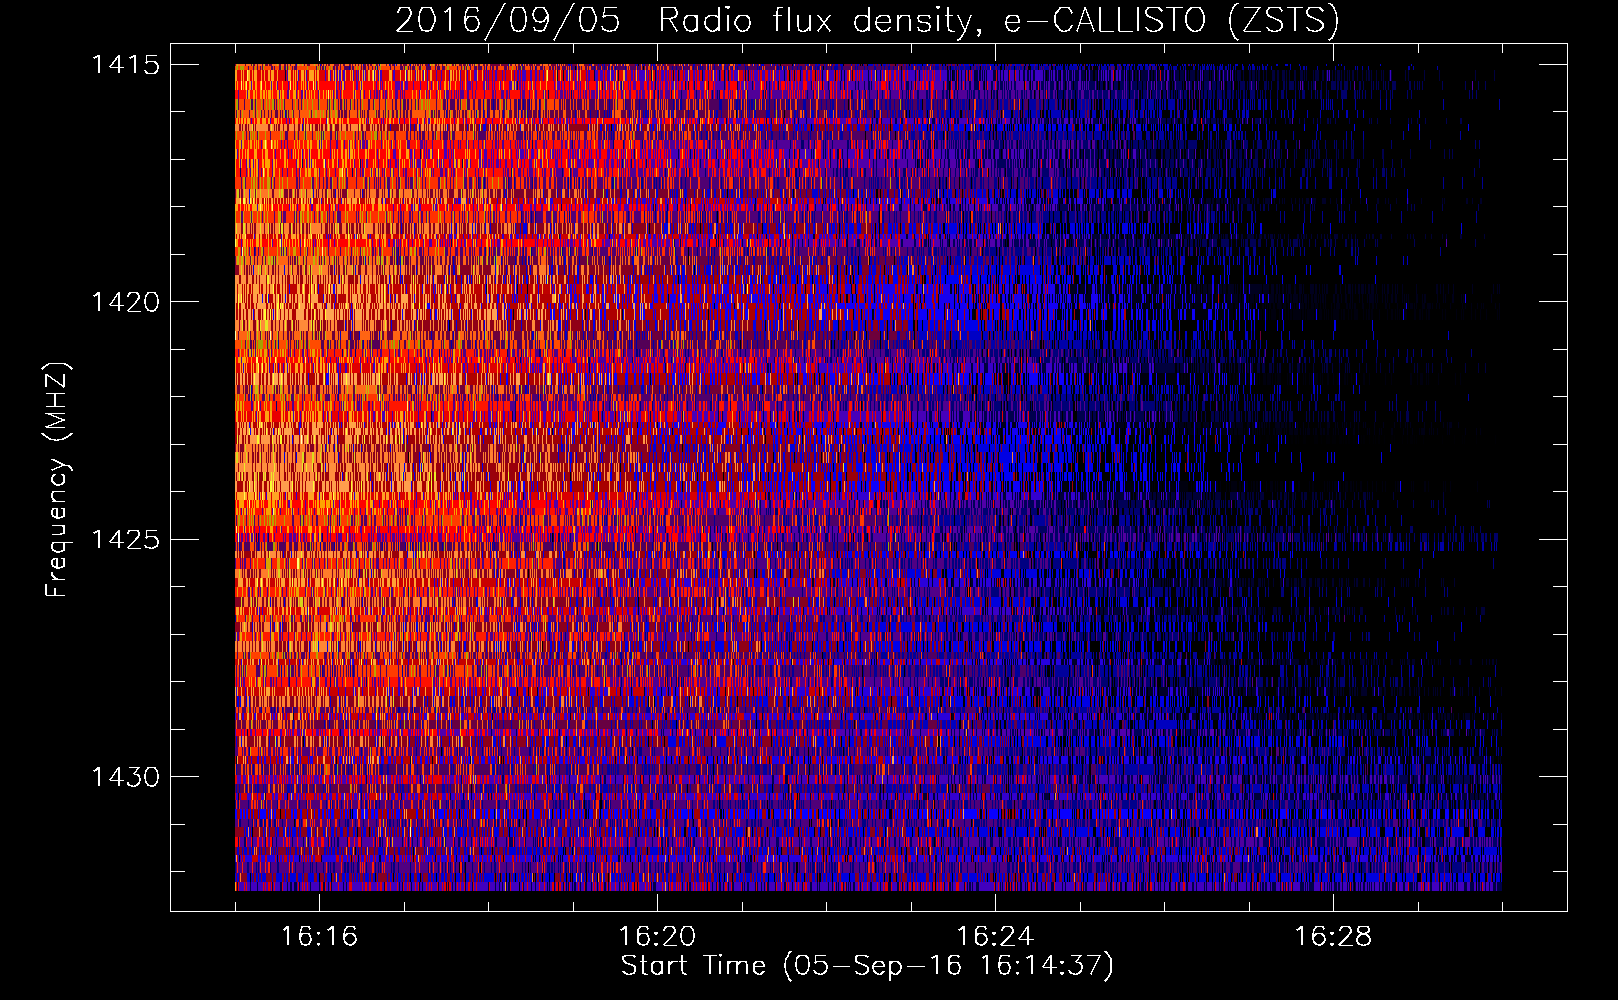Click the plot title '2016/09/05 Radio flux density, e-CALLISTO (ZSTS)'
The image size is (1618, 1000).
coord(867,21)
